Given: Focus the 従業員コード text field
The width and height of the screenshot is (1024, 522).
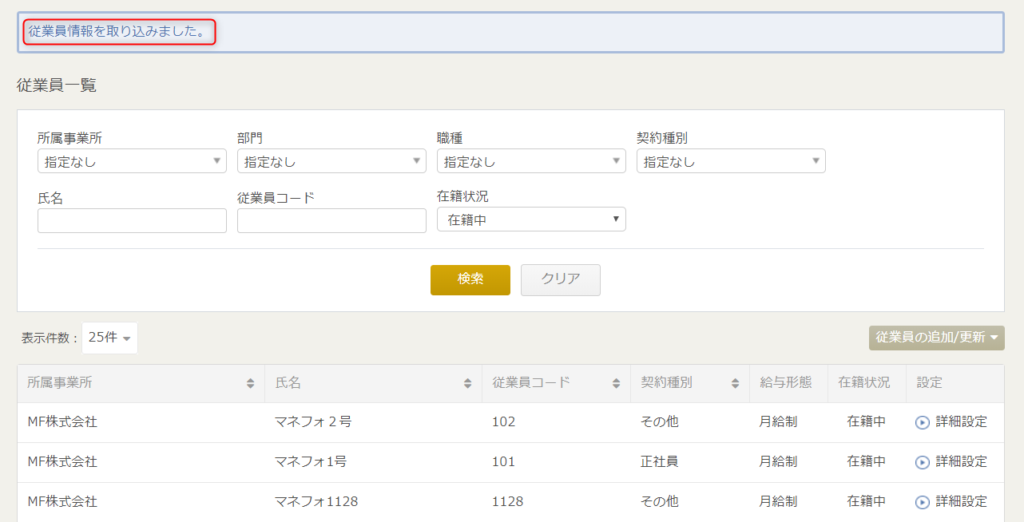Looking at the screenshot, I should point(332,221).
